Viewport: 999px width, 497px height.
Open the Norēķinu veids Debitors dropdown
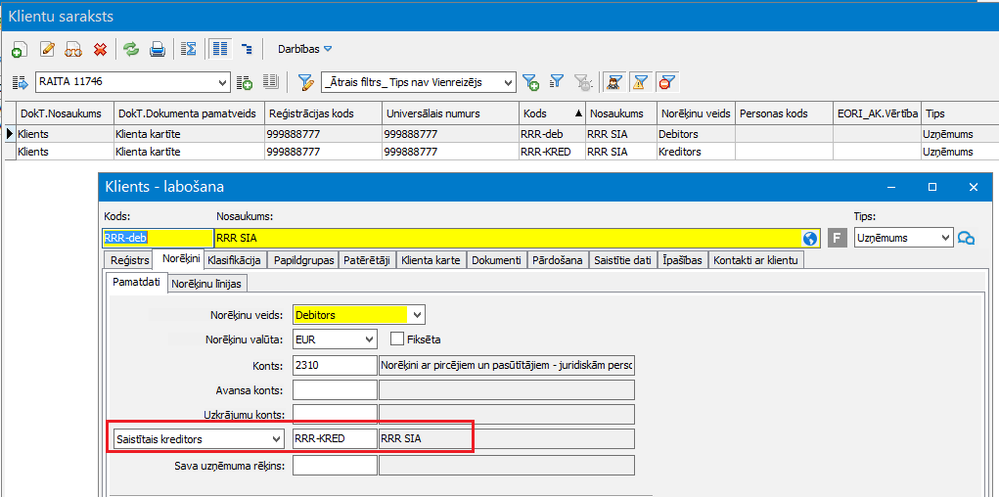pyautogui.click(x=418, y=315)
